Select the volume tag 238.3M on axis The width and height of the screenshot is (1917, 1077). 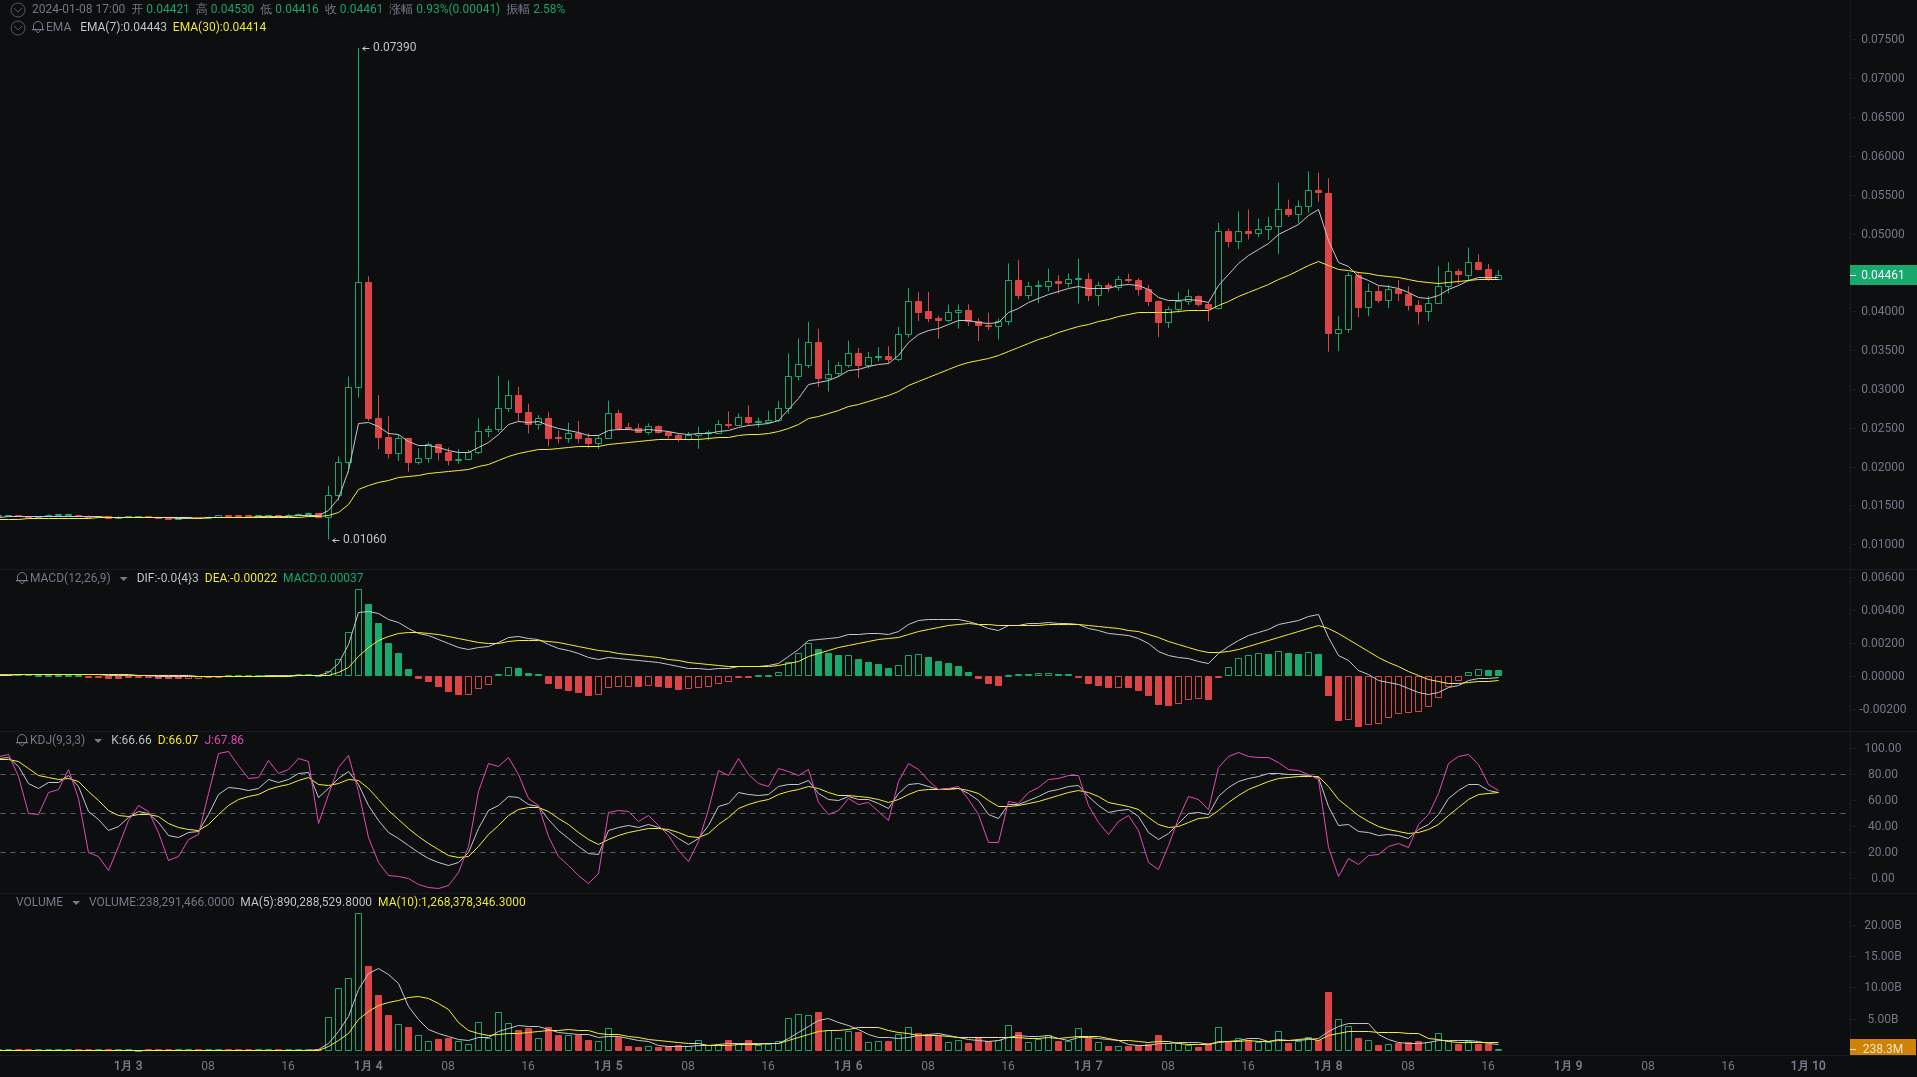[x=1884, y=1048]
